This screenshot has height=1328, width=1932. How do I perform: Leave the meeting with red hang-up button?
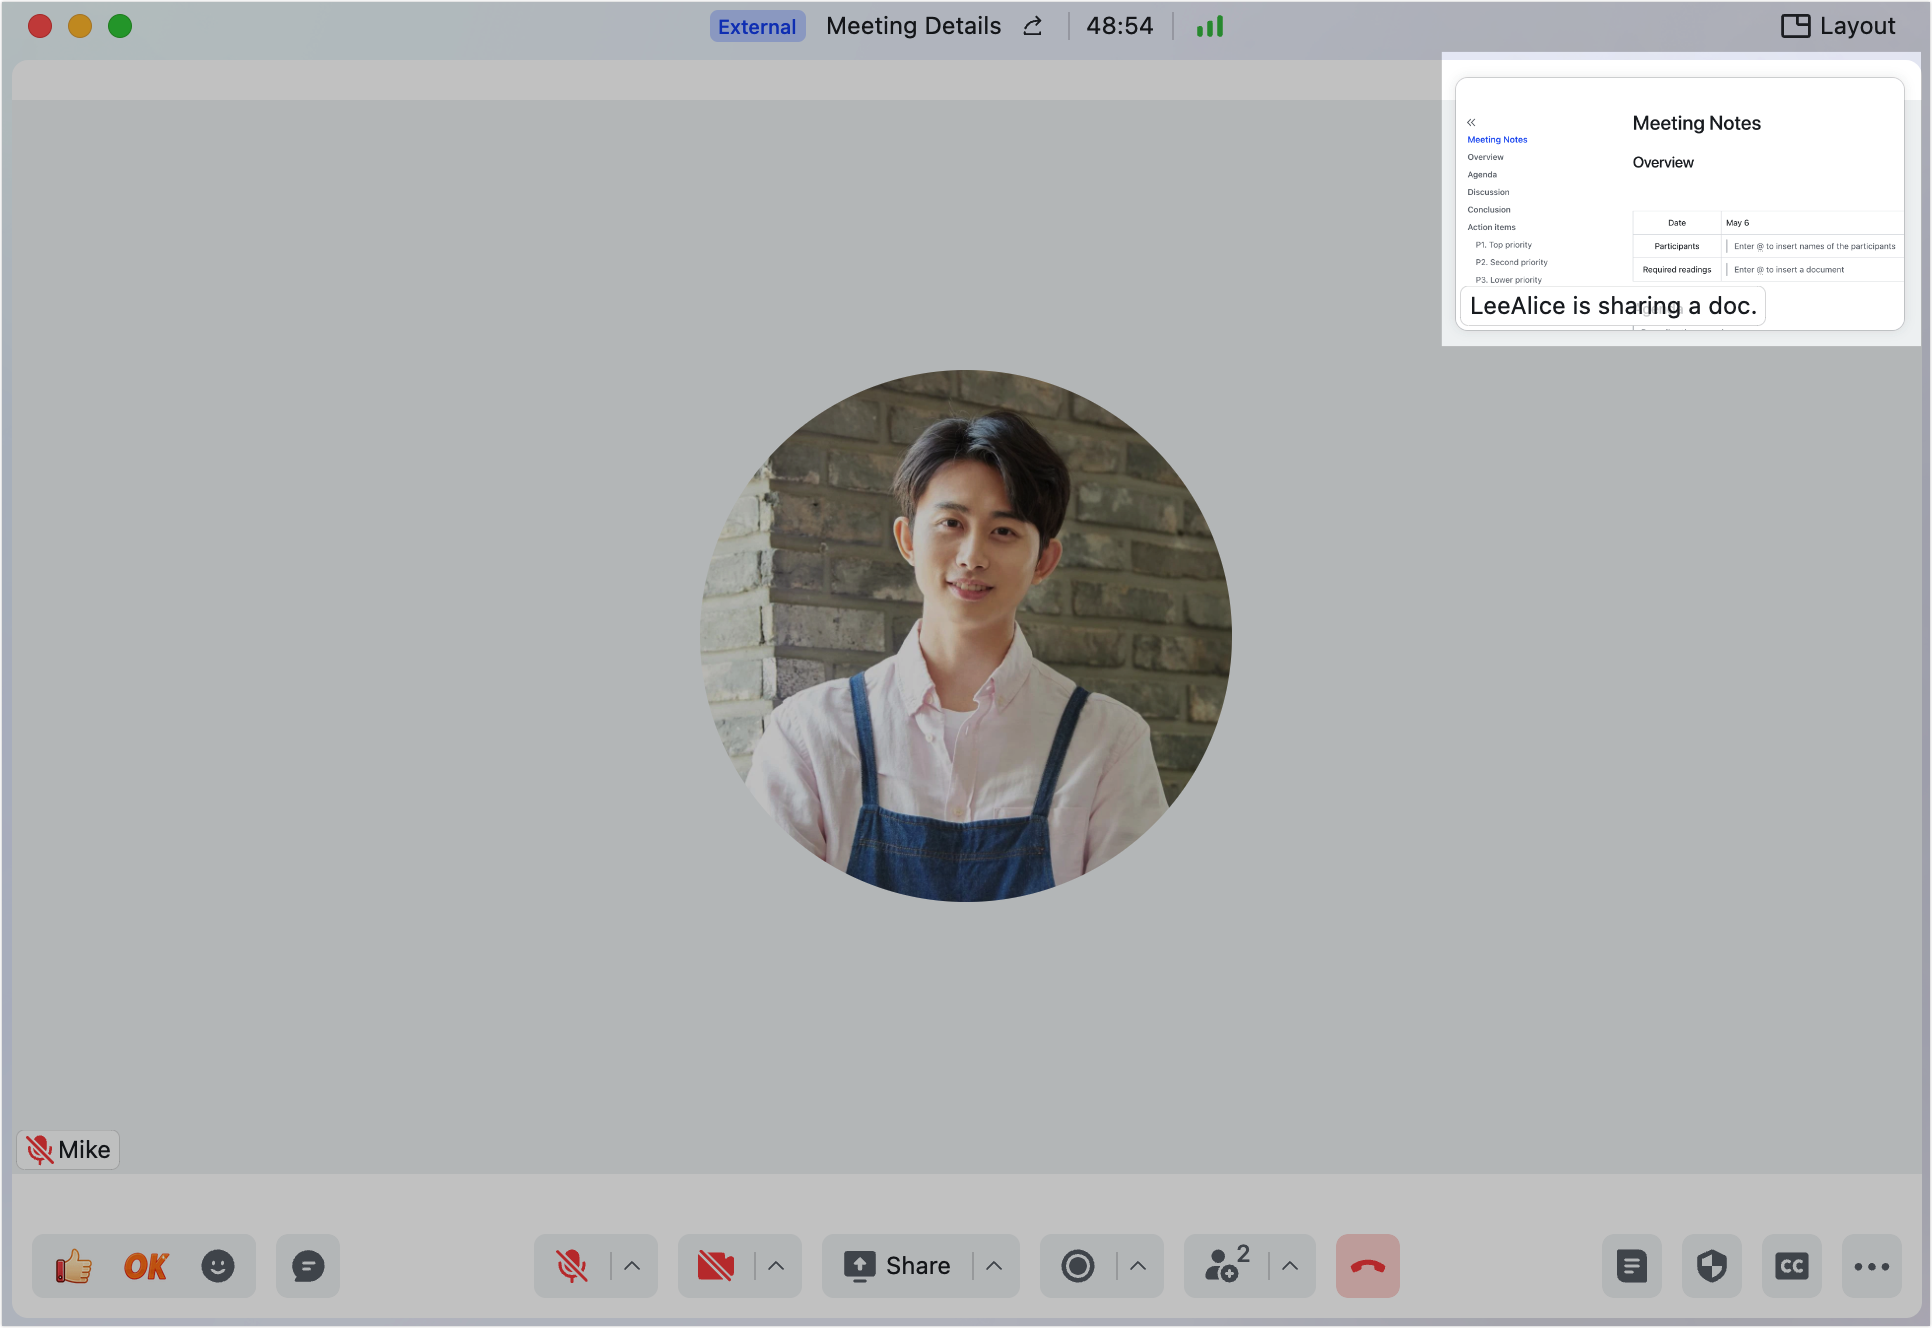coord(1368,1266)
